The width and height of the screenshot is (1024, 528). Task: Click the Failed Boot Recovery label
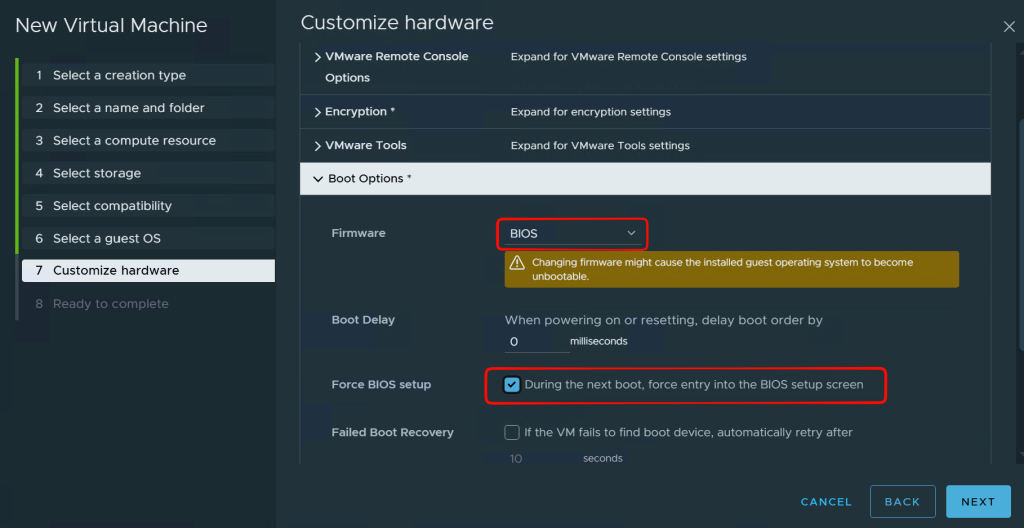tap(392, 432)
